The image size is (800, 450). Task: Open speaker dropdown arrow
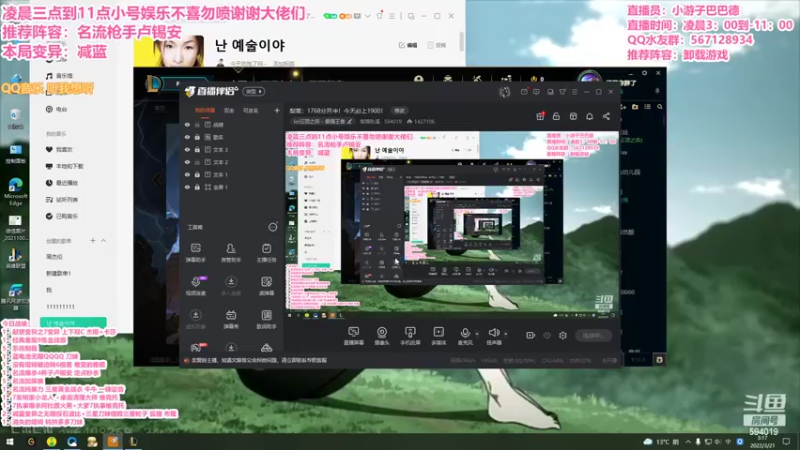click(x=506, y=334)
